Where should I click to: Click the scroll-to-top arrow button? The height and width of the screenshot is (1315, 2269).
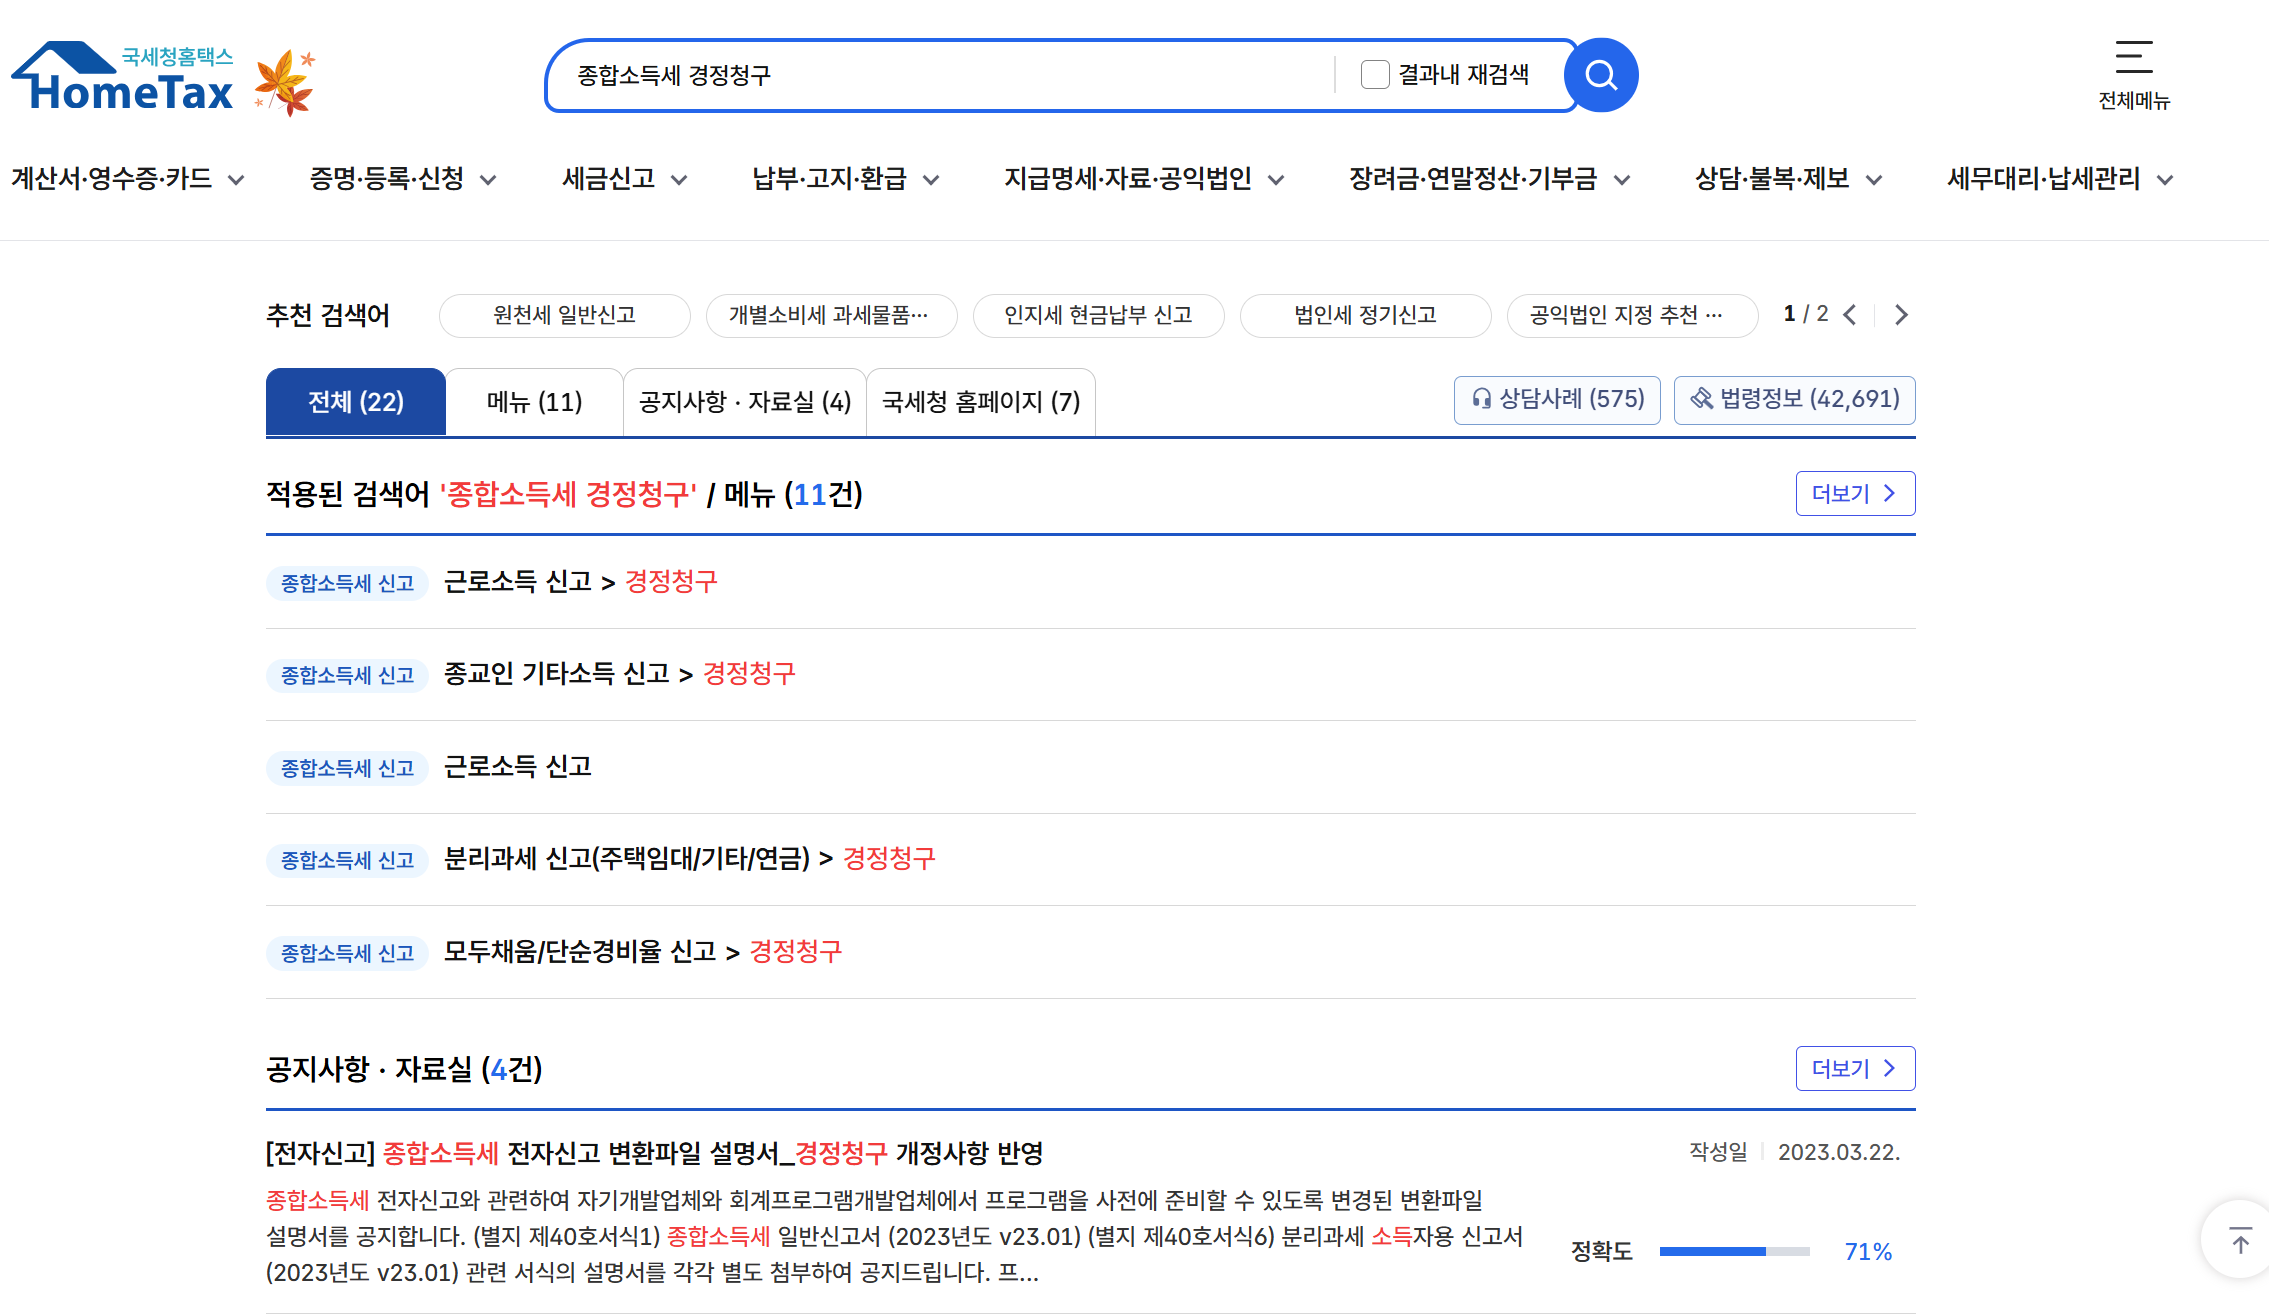[2240, 1241]
